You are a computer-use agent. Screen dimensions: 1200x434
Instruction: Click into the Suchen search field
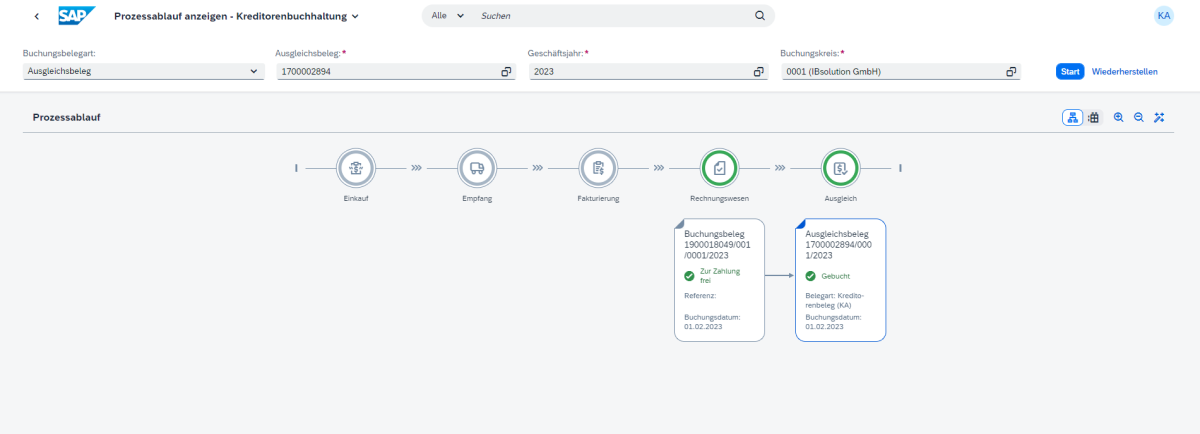612,16
